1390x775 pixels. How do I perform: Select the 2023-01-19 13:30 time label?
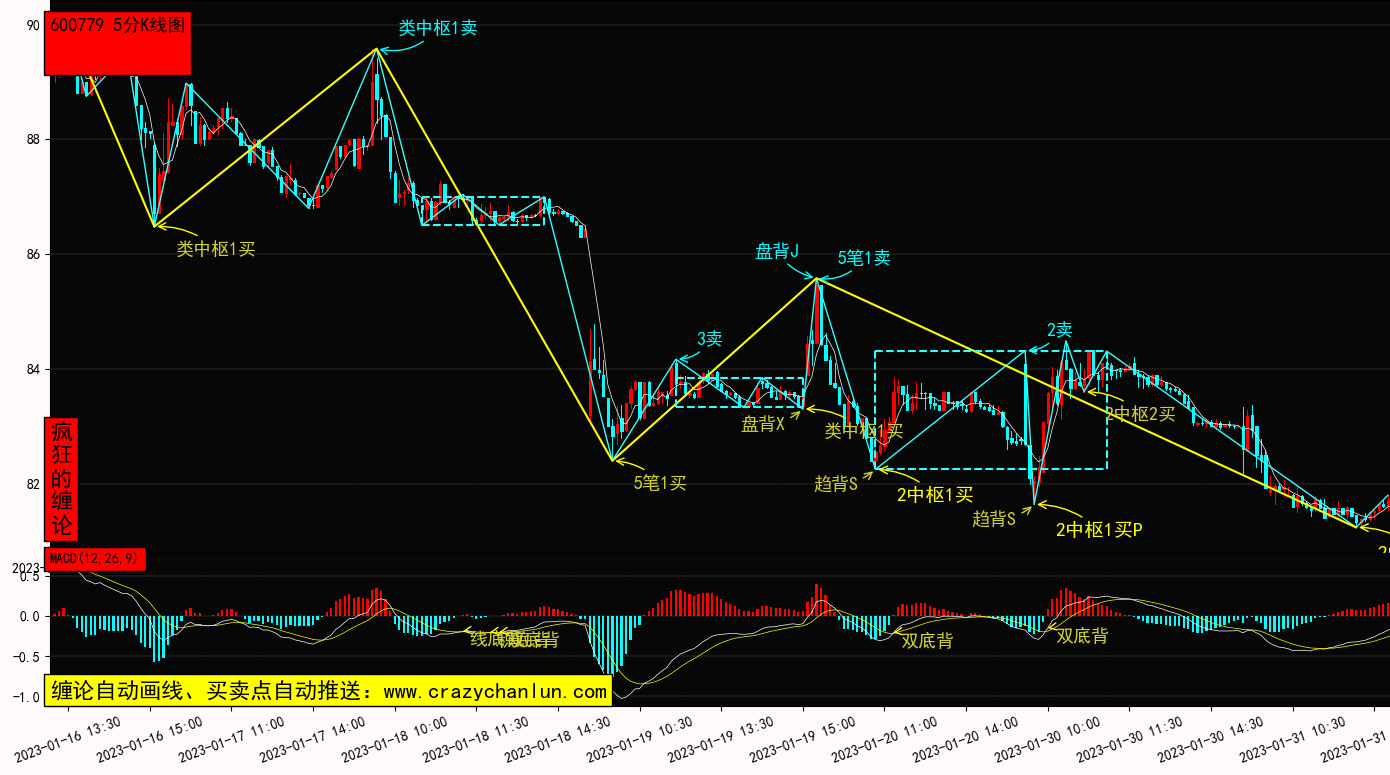click(x=722, y=738)
